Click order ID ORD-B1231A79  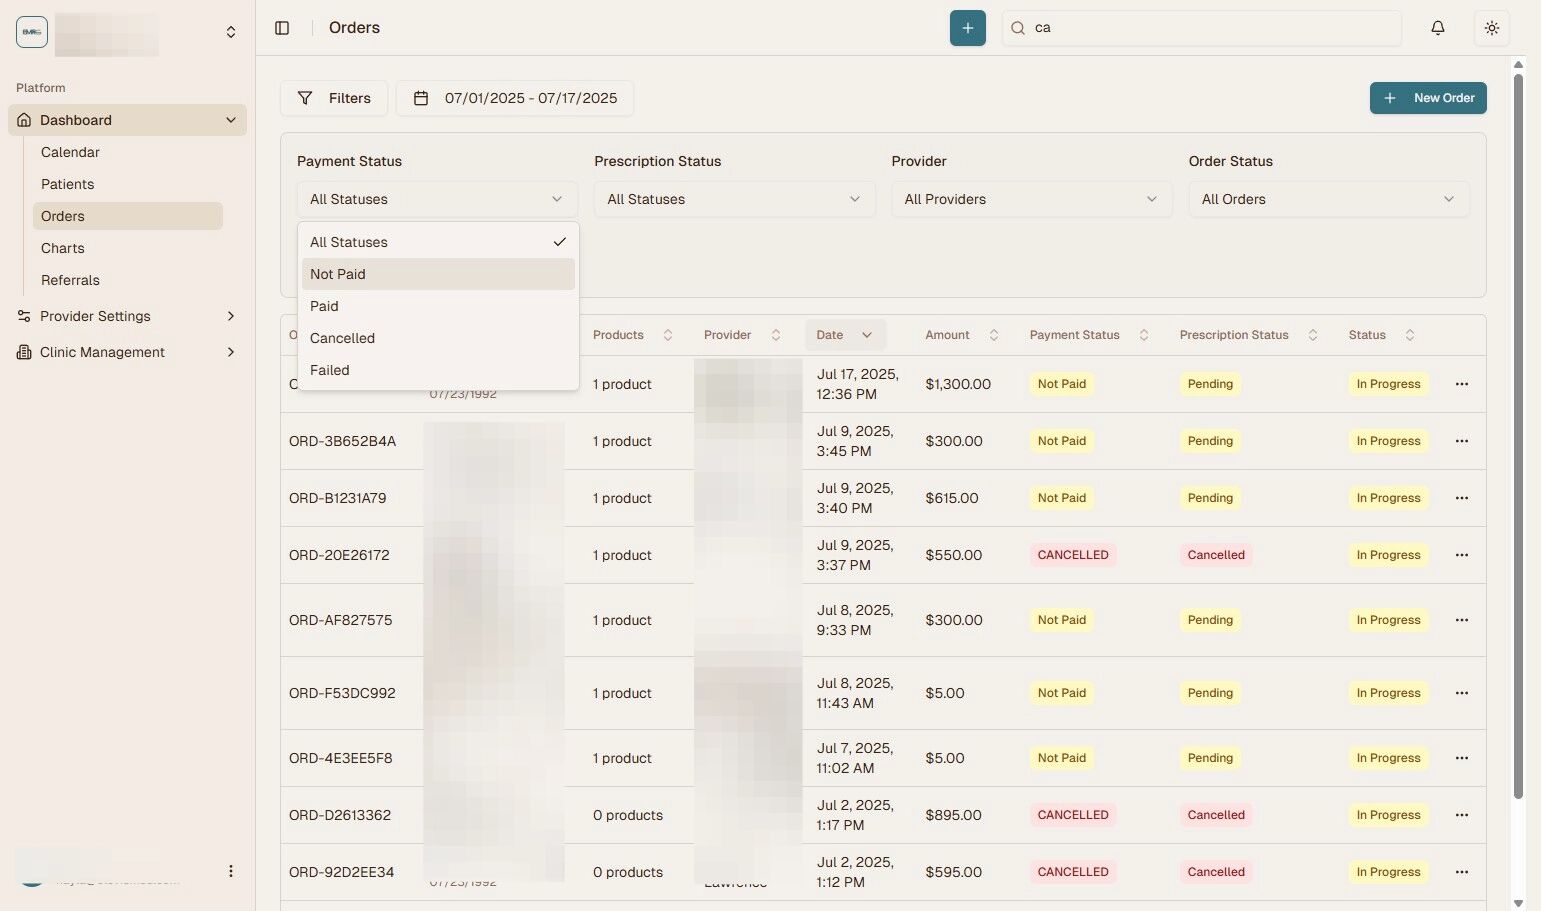[337, 498]
